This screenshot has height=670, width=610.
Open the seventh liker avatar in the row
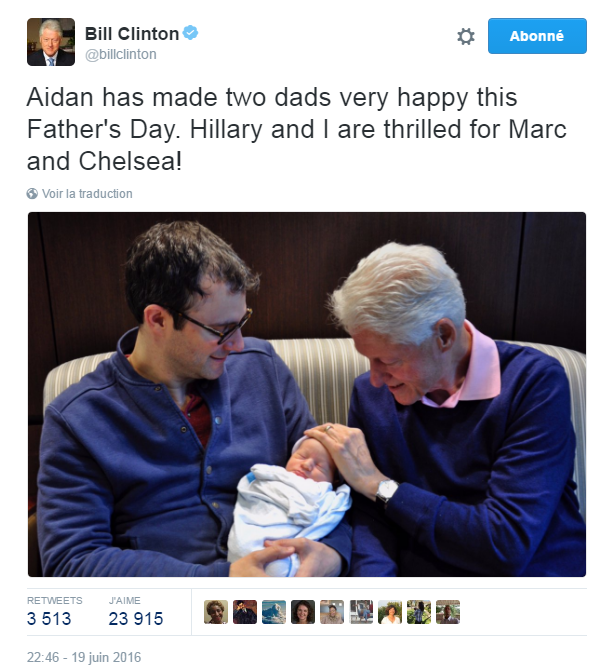[390, 612]
